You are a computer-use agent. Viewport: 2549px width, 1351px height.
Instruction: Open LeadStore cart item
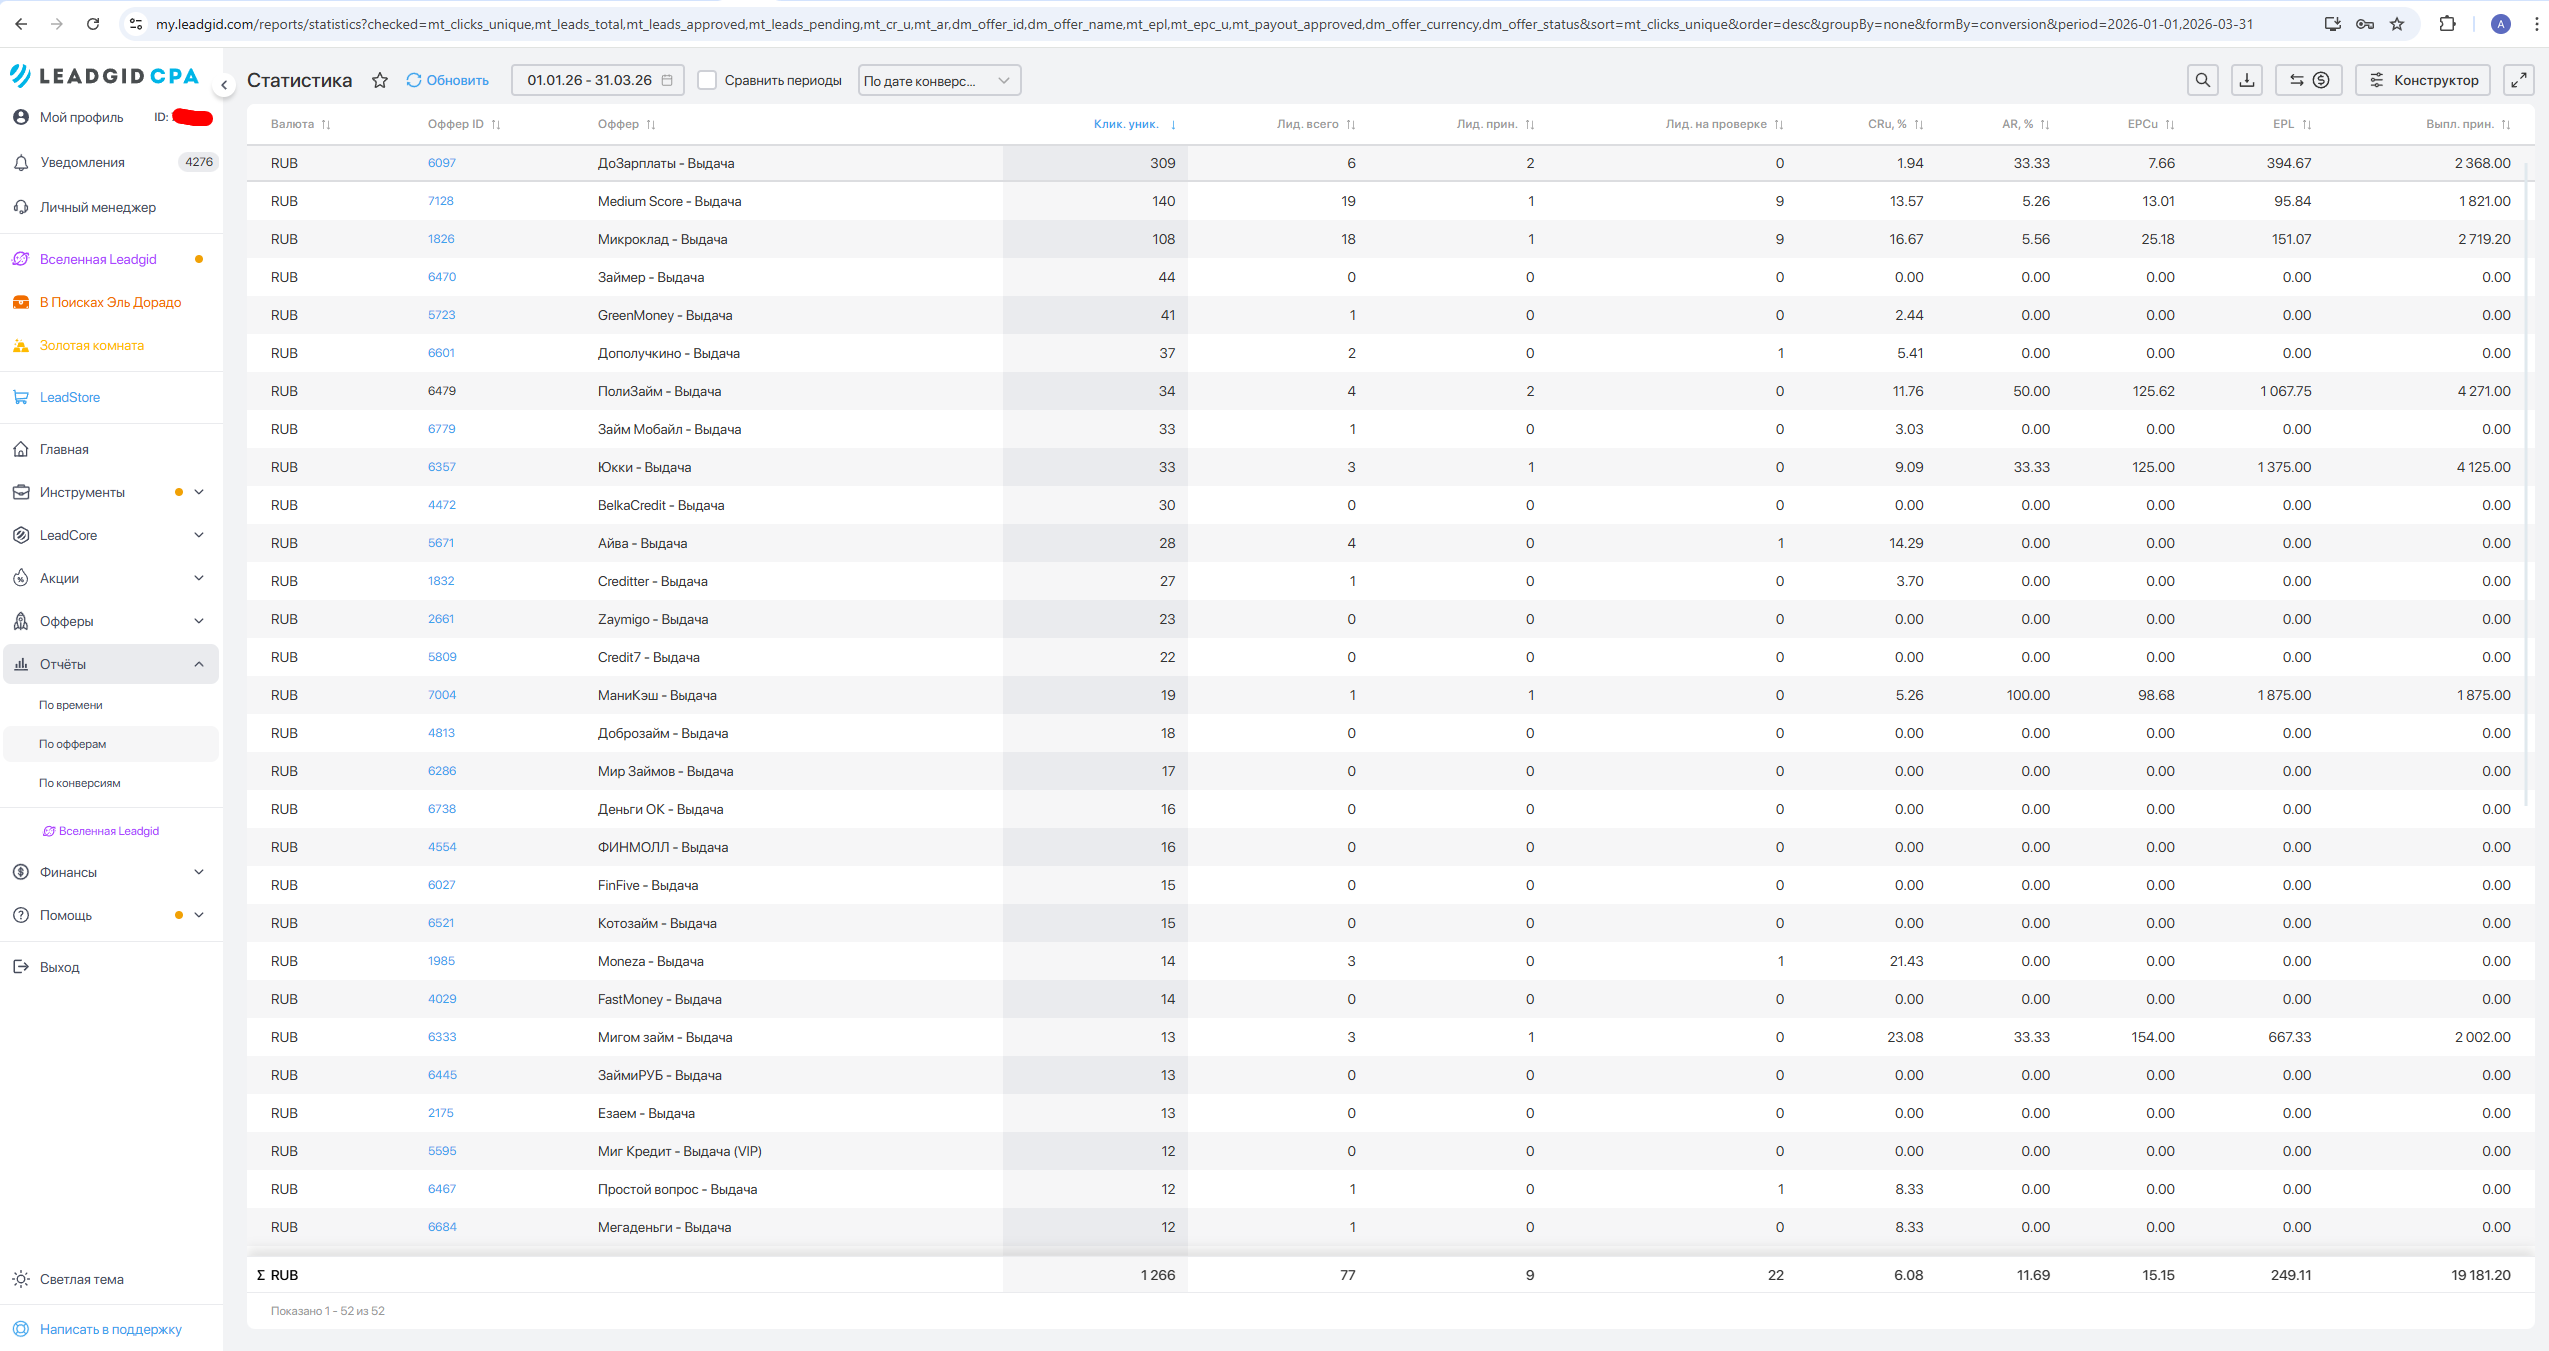pyautogui.click(x=70, y=397)
